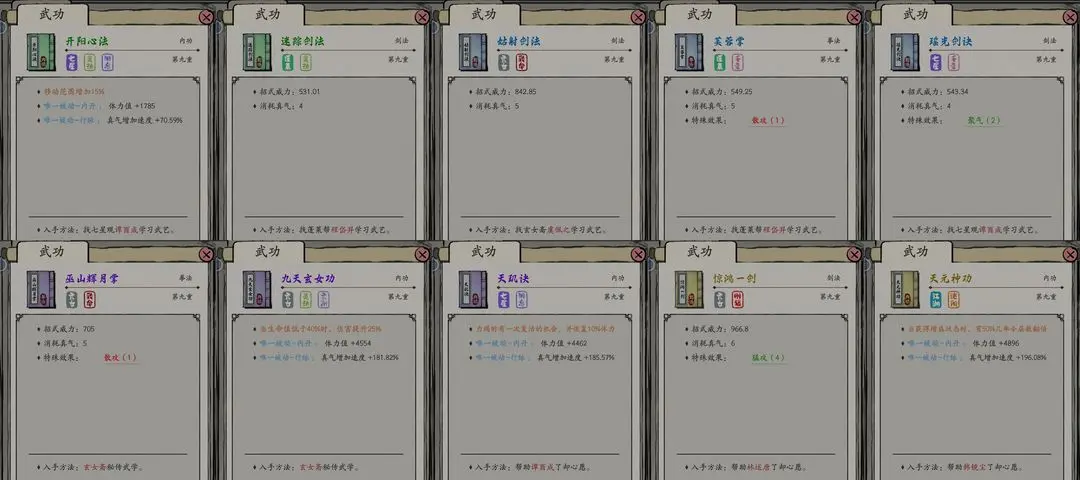Click the 惊鸿一剑 yellow book icon
1080x480 pixels.
tap(689, 289)
